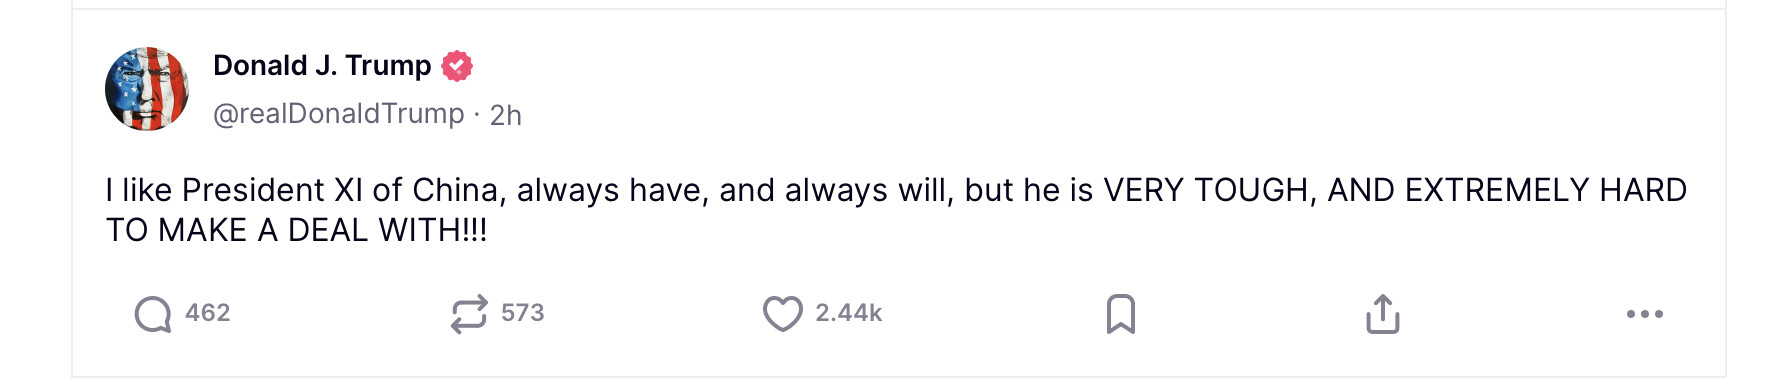
Task: Click the Donald J. Trump display name
Action: (322, 66)
